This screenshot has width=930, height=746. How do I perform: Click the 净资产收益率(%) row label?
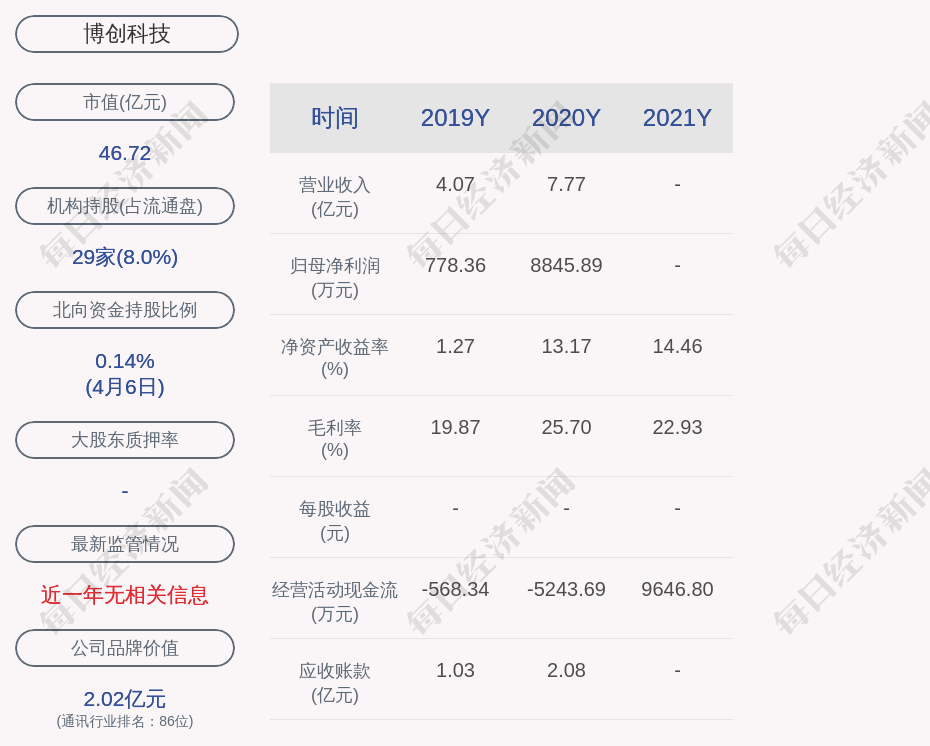pyautogui.click(x=335, y=358)
